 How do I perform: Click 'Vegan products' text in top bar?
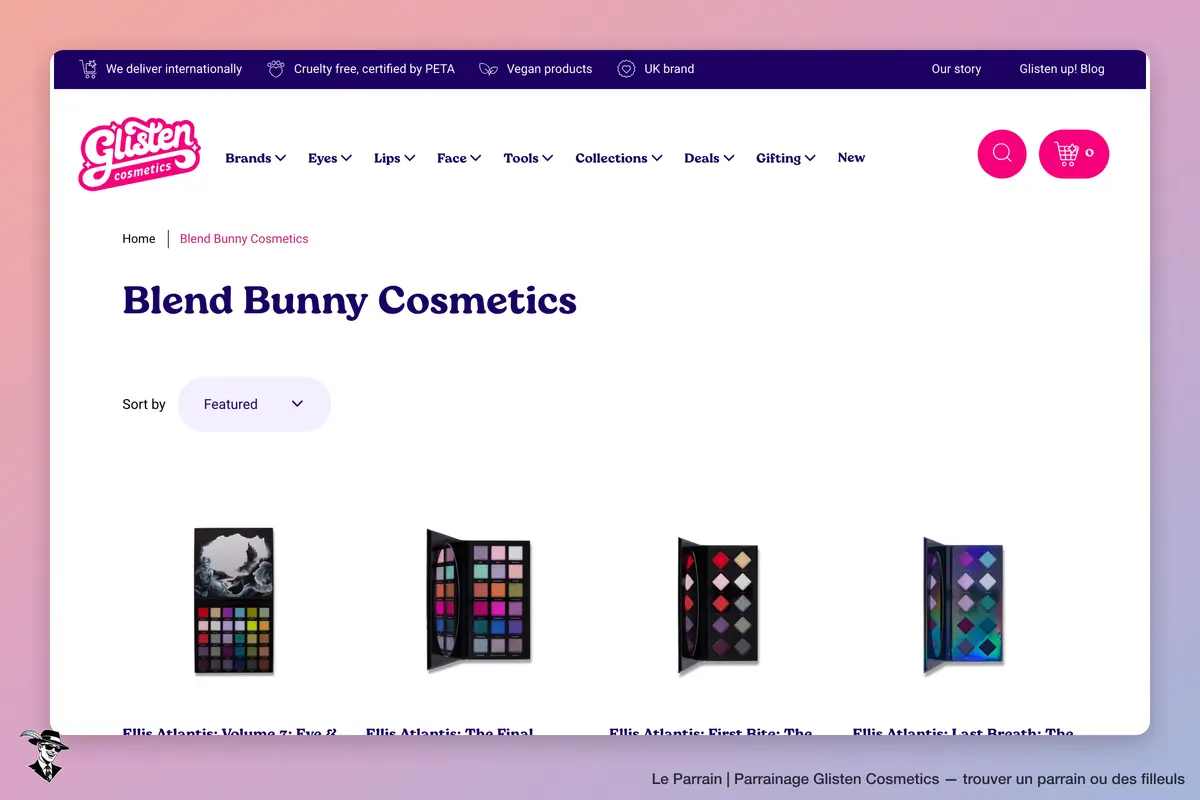(549, 69)
